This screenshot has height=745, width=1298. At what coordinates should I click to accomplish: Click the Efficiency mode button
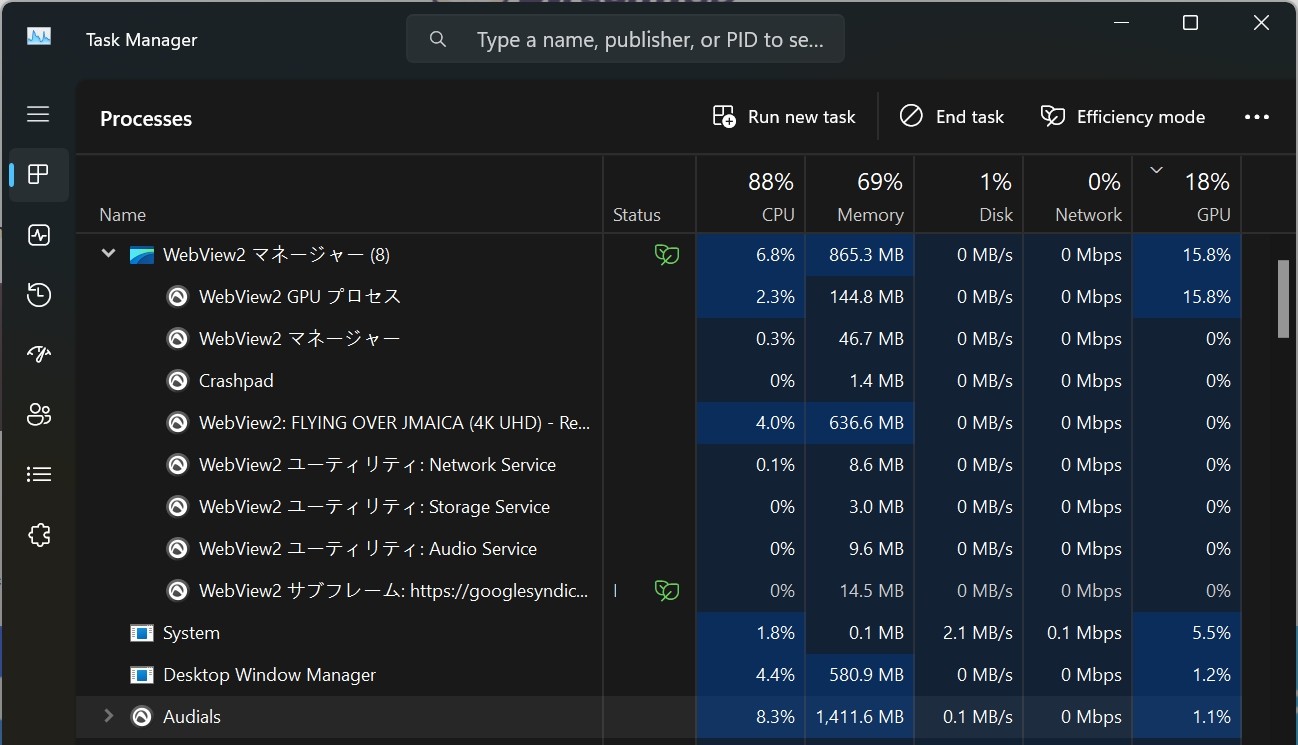(1122, 117)
